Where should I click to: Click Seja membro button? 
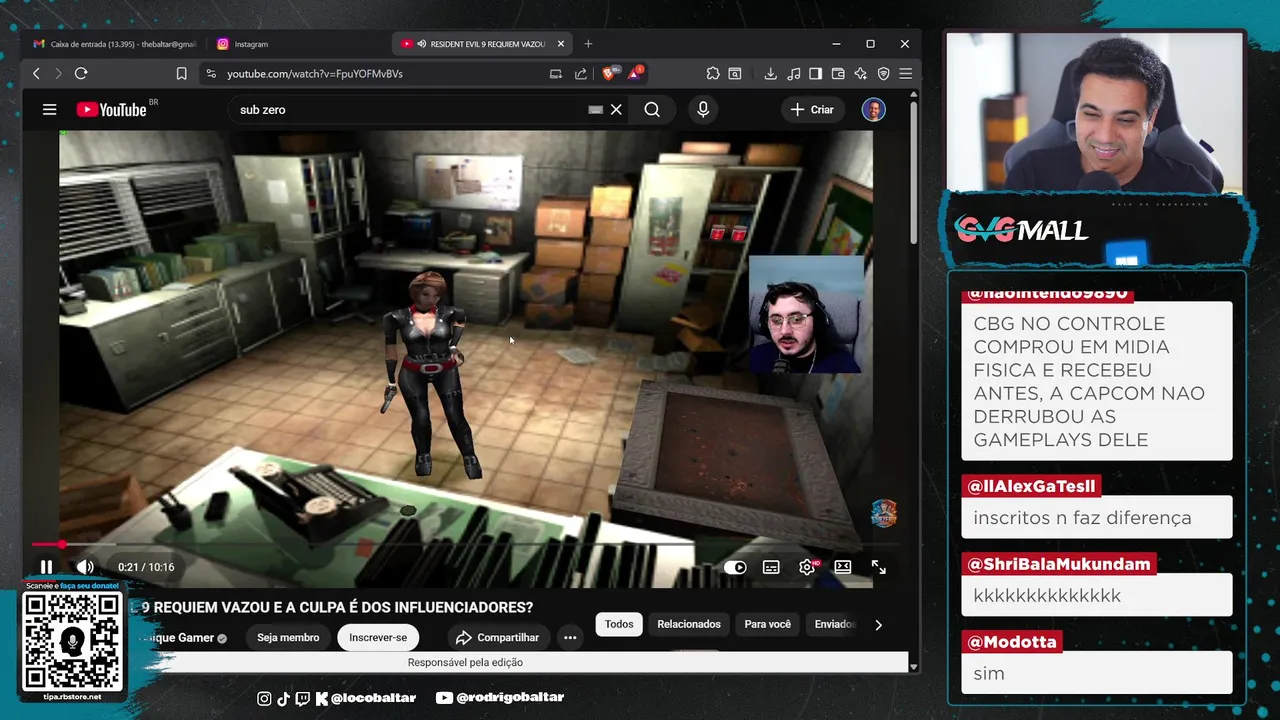288,638
